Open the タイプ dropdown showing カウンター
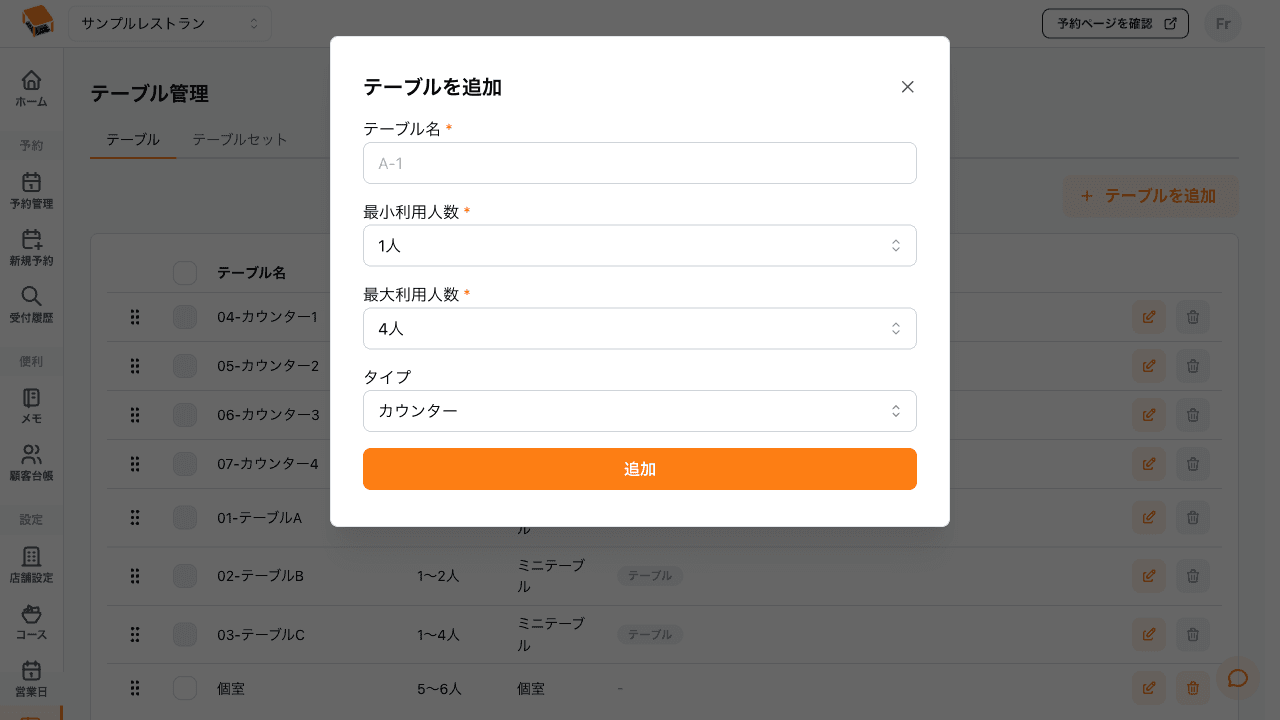Image resolution: width=1280 pixels, height=720 pixels. point(640,411)
